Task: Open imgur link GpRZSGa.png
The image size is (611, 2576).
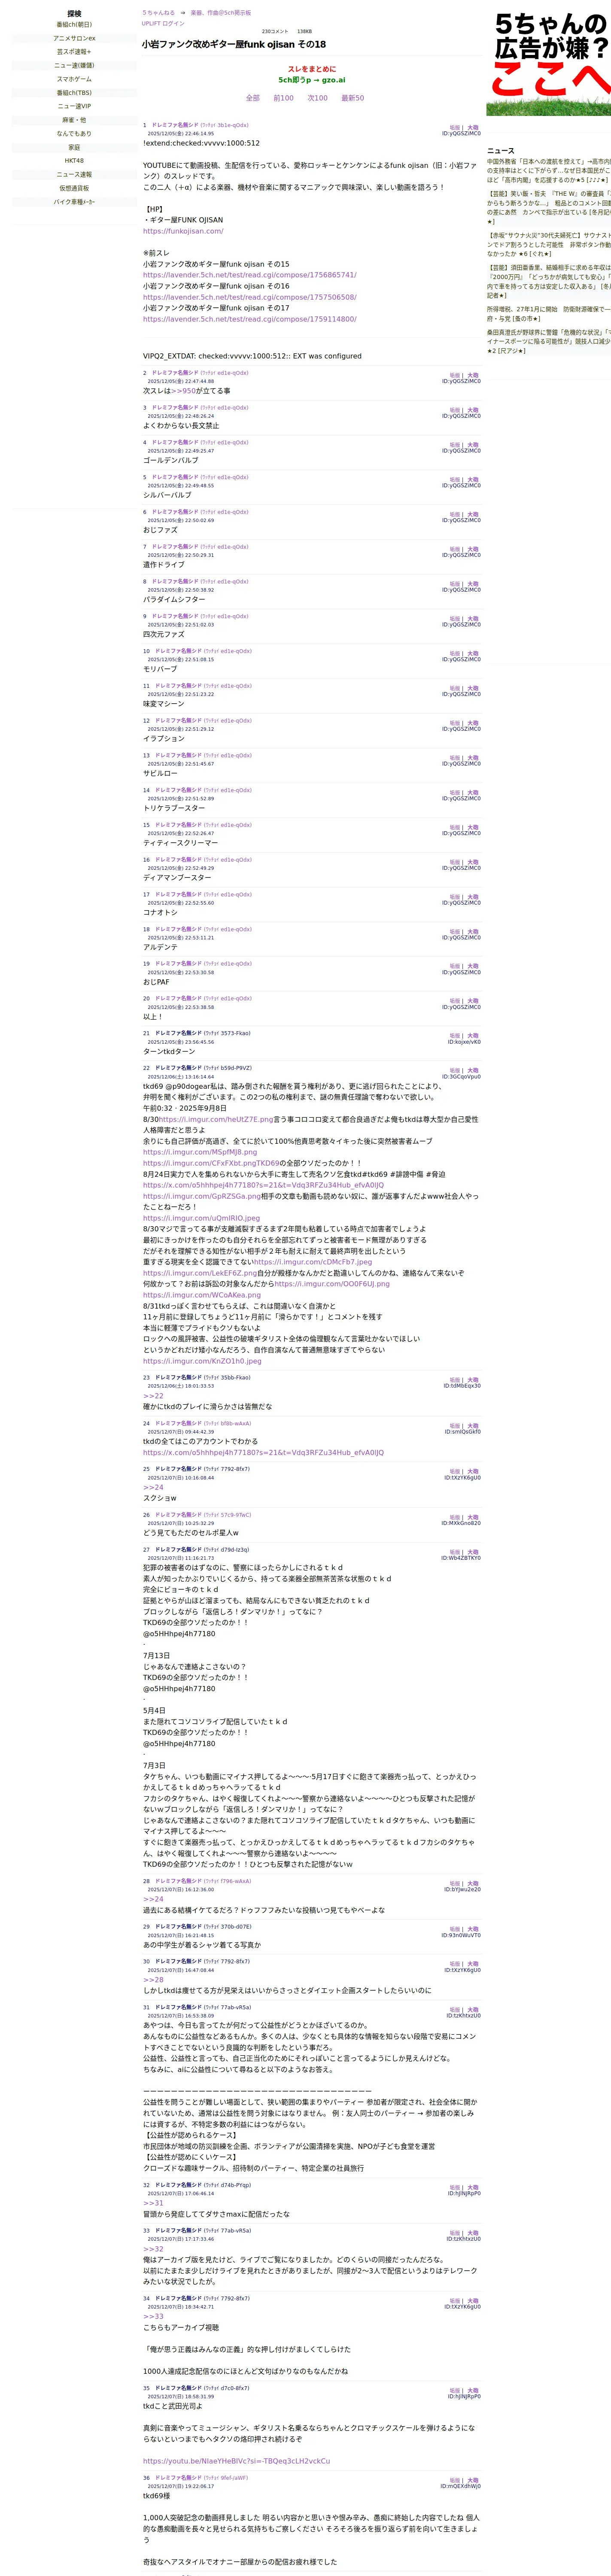Action: (202, 1196)
